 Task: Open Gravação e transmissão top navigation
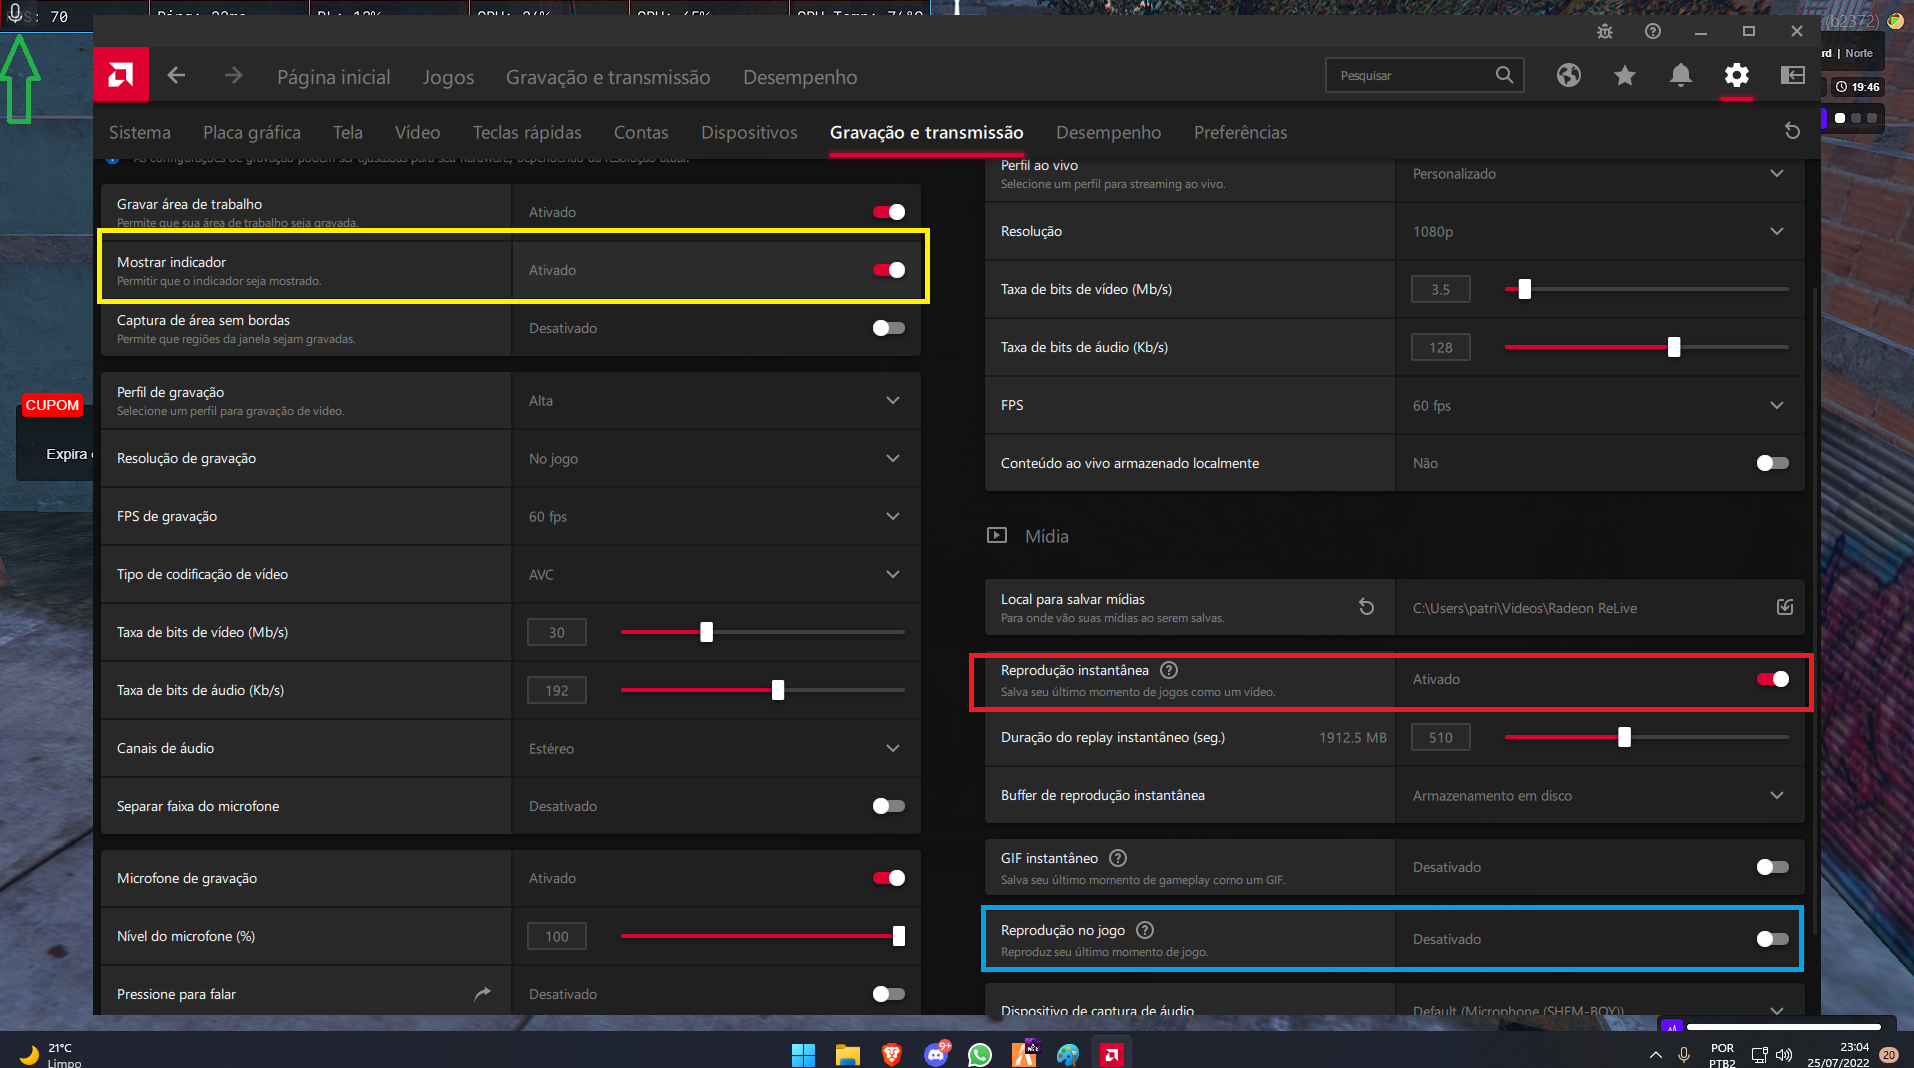pos(608,77)
